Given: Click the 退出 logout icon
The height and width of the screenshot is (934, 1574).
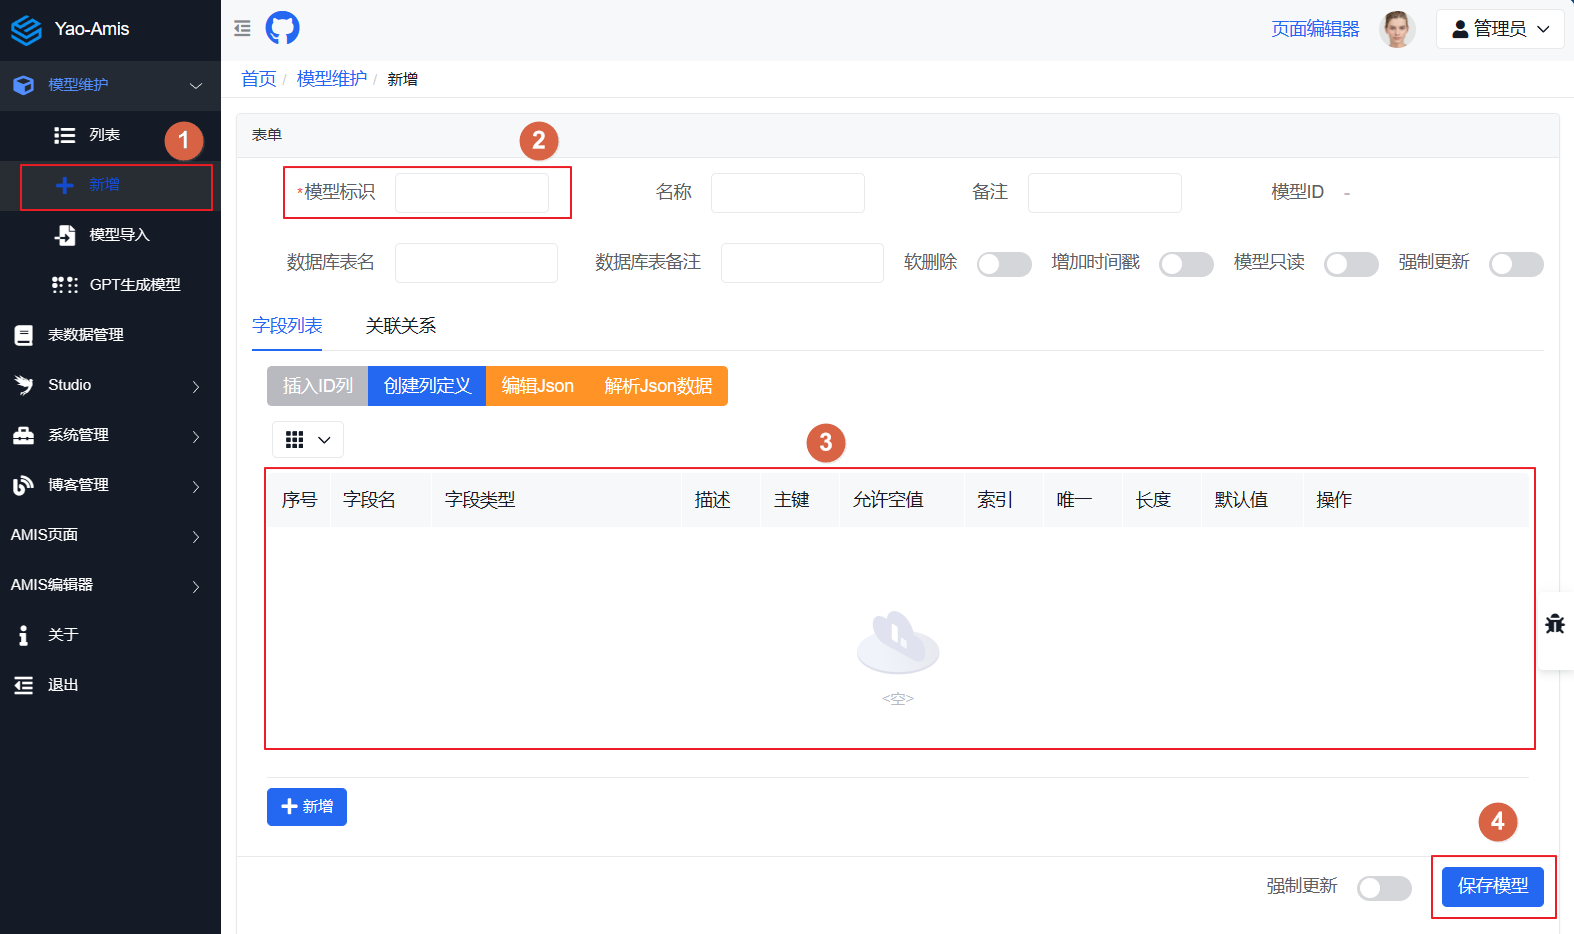Looking at the screenshot, I should (23, 685).
